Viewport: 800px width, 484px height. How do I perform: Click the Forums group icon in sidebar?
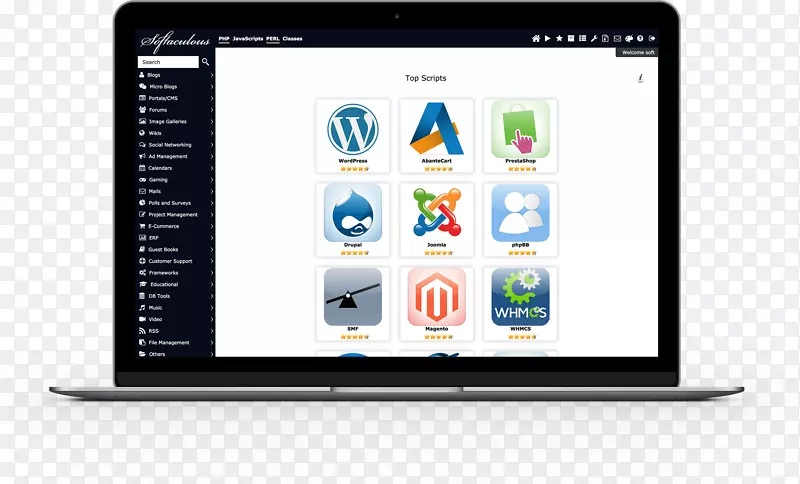(x=142, y=110)
